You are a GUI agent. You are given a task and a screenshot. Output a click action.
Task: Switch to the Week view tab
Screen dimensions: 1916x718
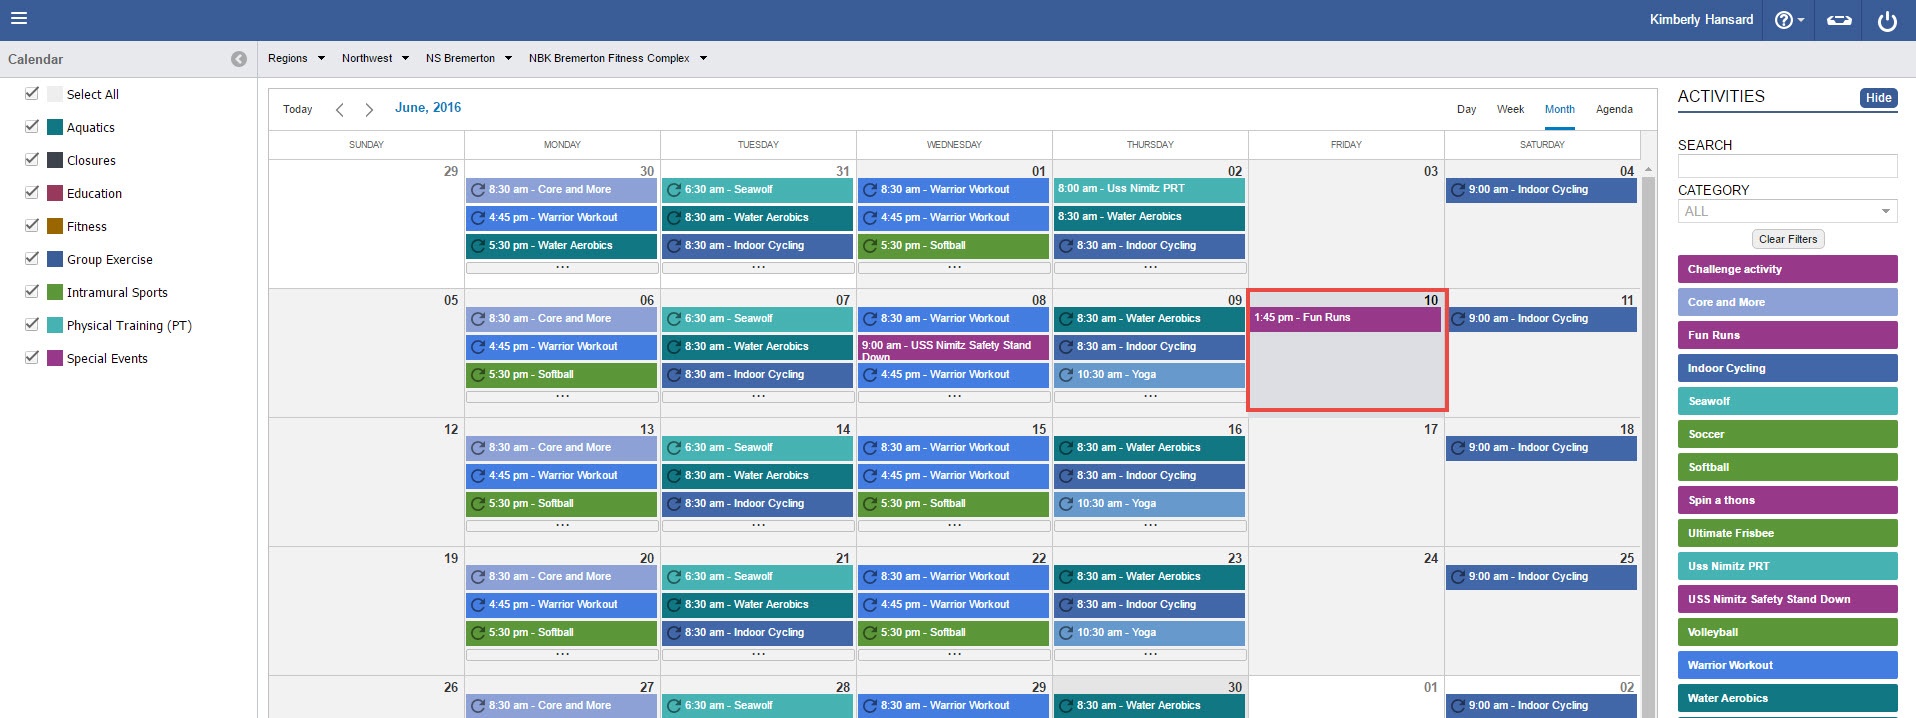1510,109
